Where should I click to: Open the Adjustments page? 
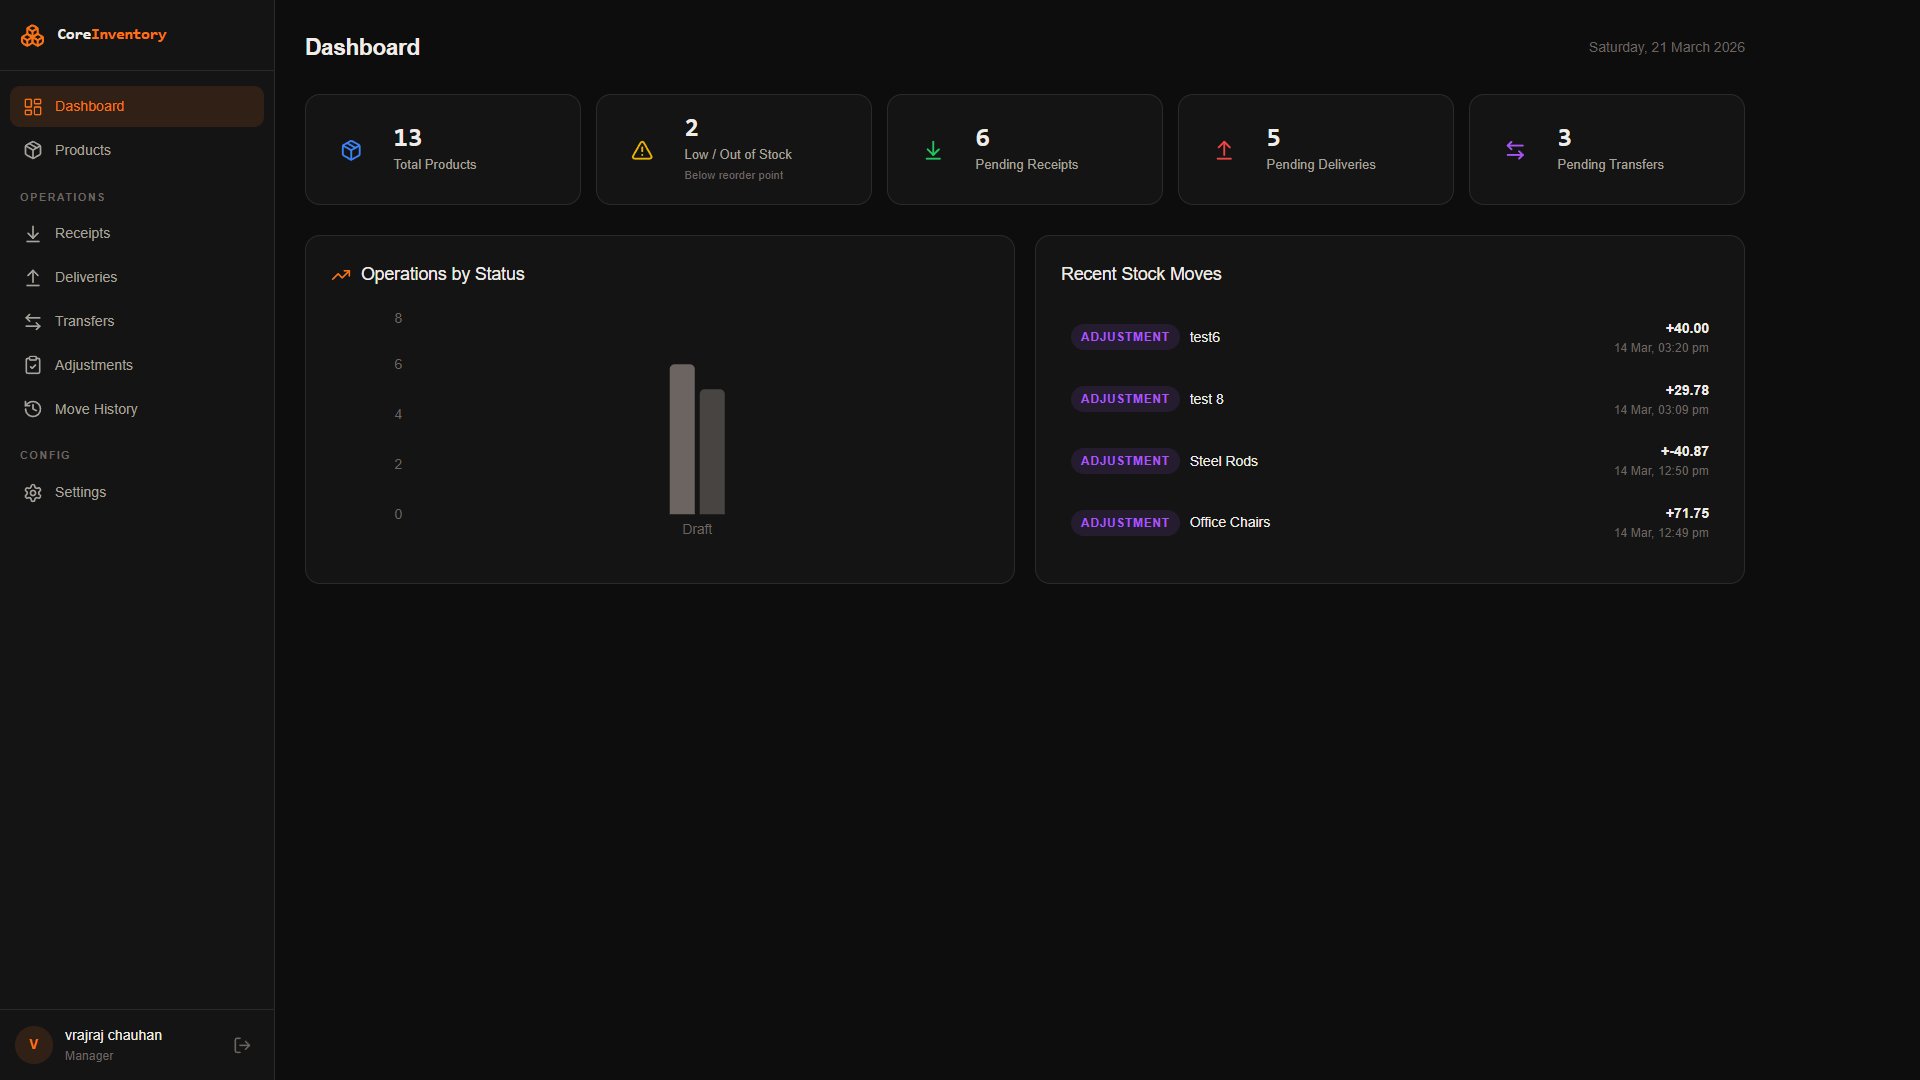pos(93,365)
